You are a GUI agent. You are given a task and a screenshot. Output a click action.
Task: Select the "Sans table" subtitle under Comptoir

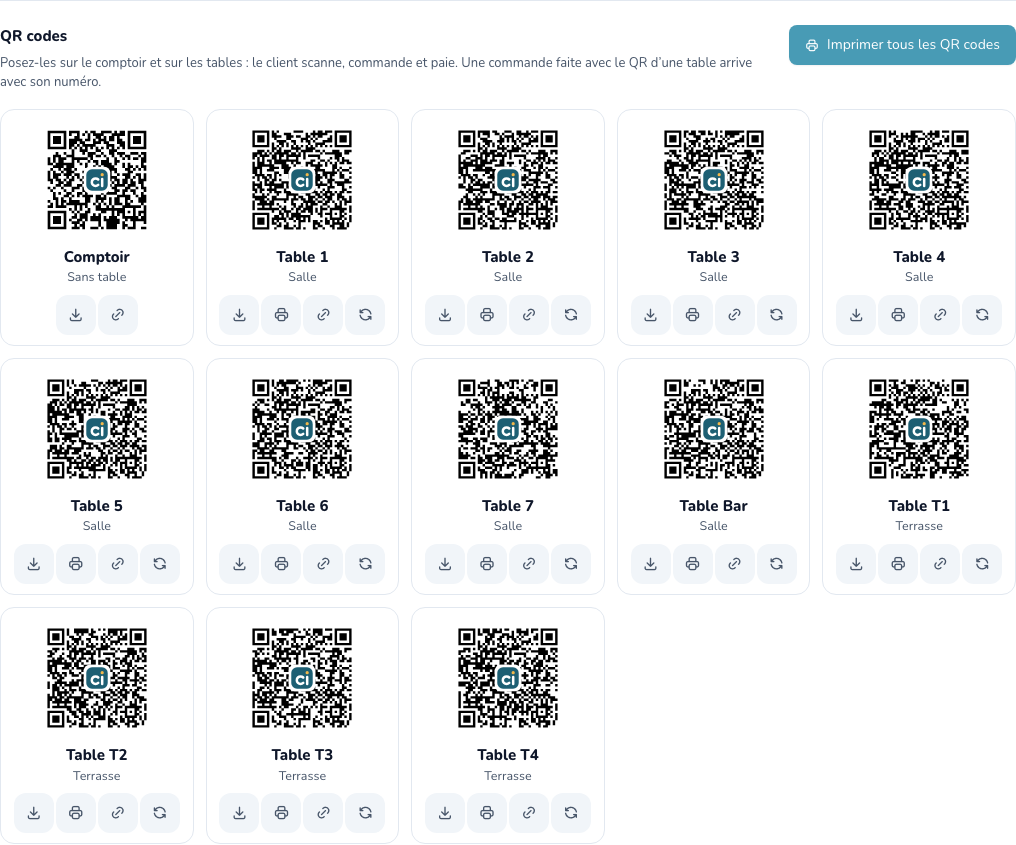97,277
